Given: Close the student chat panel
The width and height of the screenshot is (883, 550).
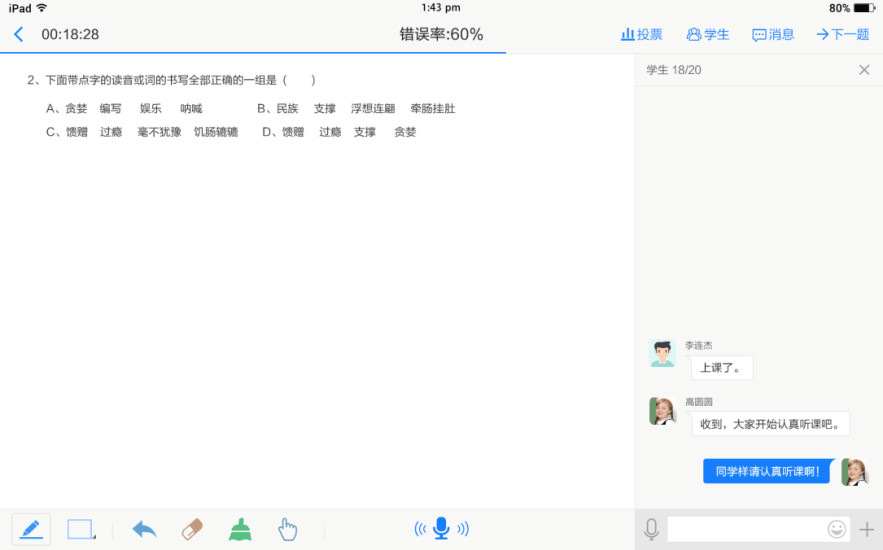Looking at the screenshot, I should point(864,70).
